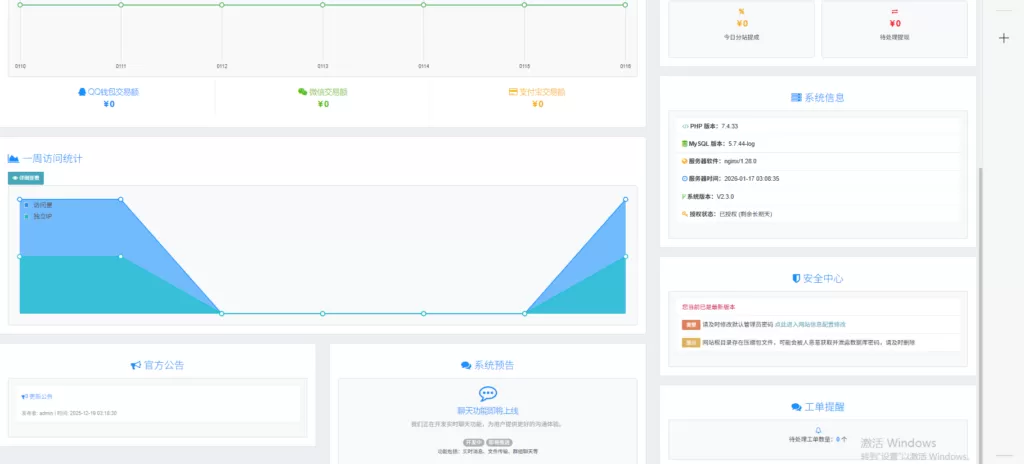Click the 今日分站提成 stat card
Image resolution: width=1024 pixels, height=464 pixels.
(741, 28)
